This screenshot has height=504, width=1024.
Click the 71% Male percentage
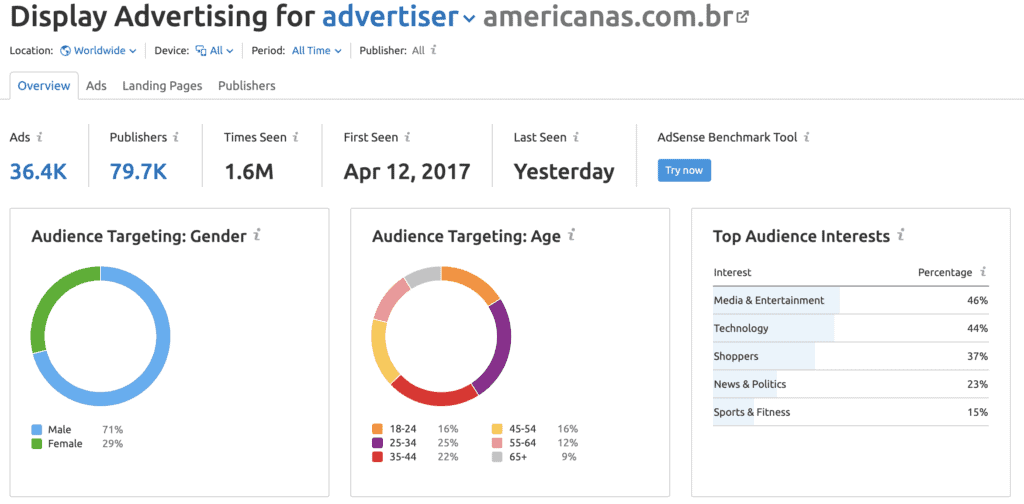coord(112,430)
